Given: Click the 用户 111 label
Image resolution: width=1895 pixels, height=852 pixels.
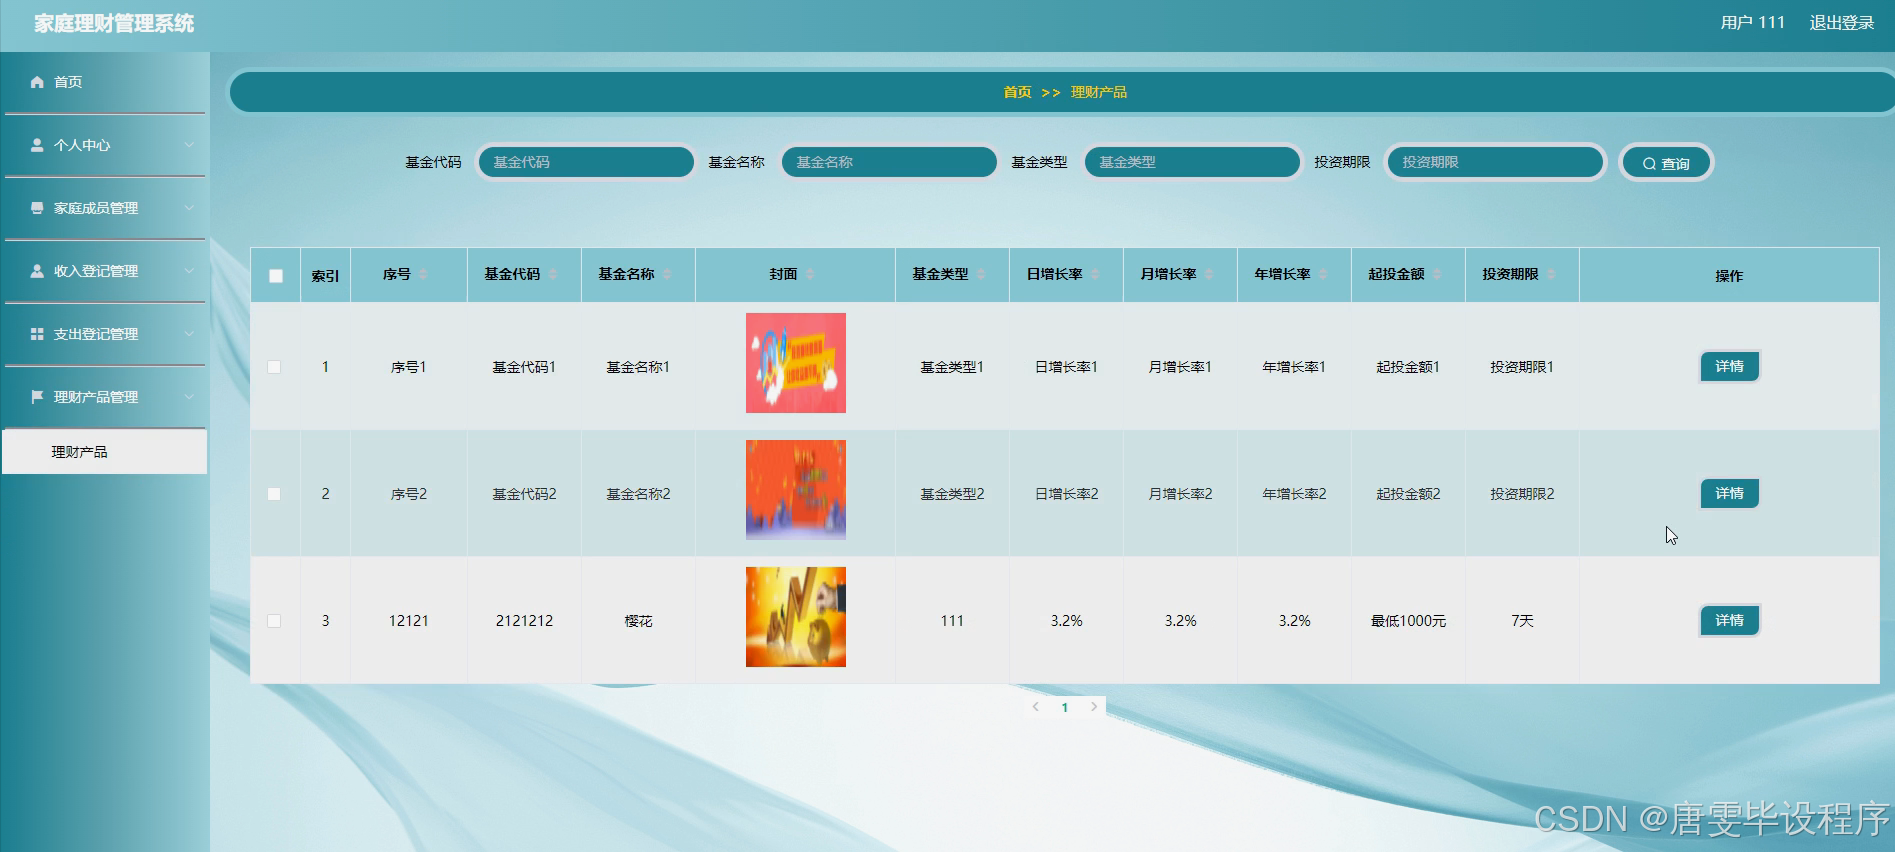Looking at the screenshot, I should tap(1752, 23).
